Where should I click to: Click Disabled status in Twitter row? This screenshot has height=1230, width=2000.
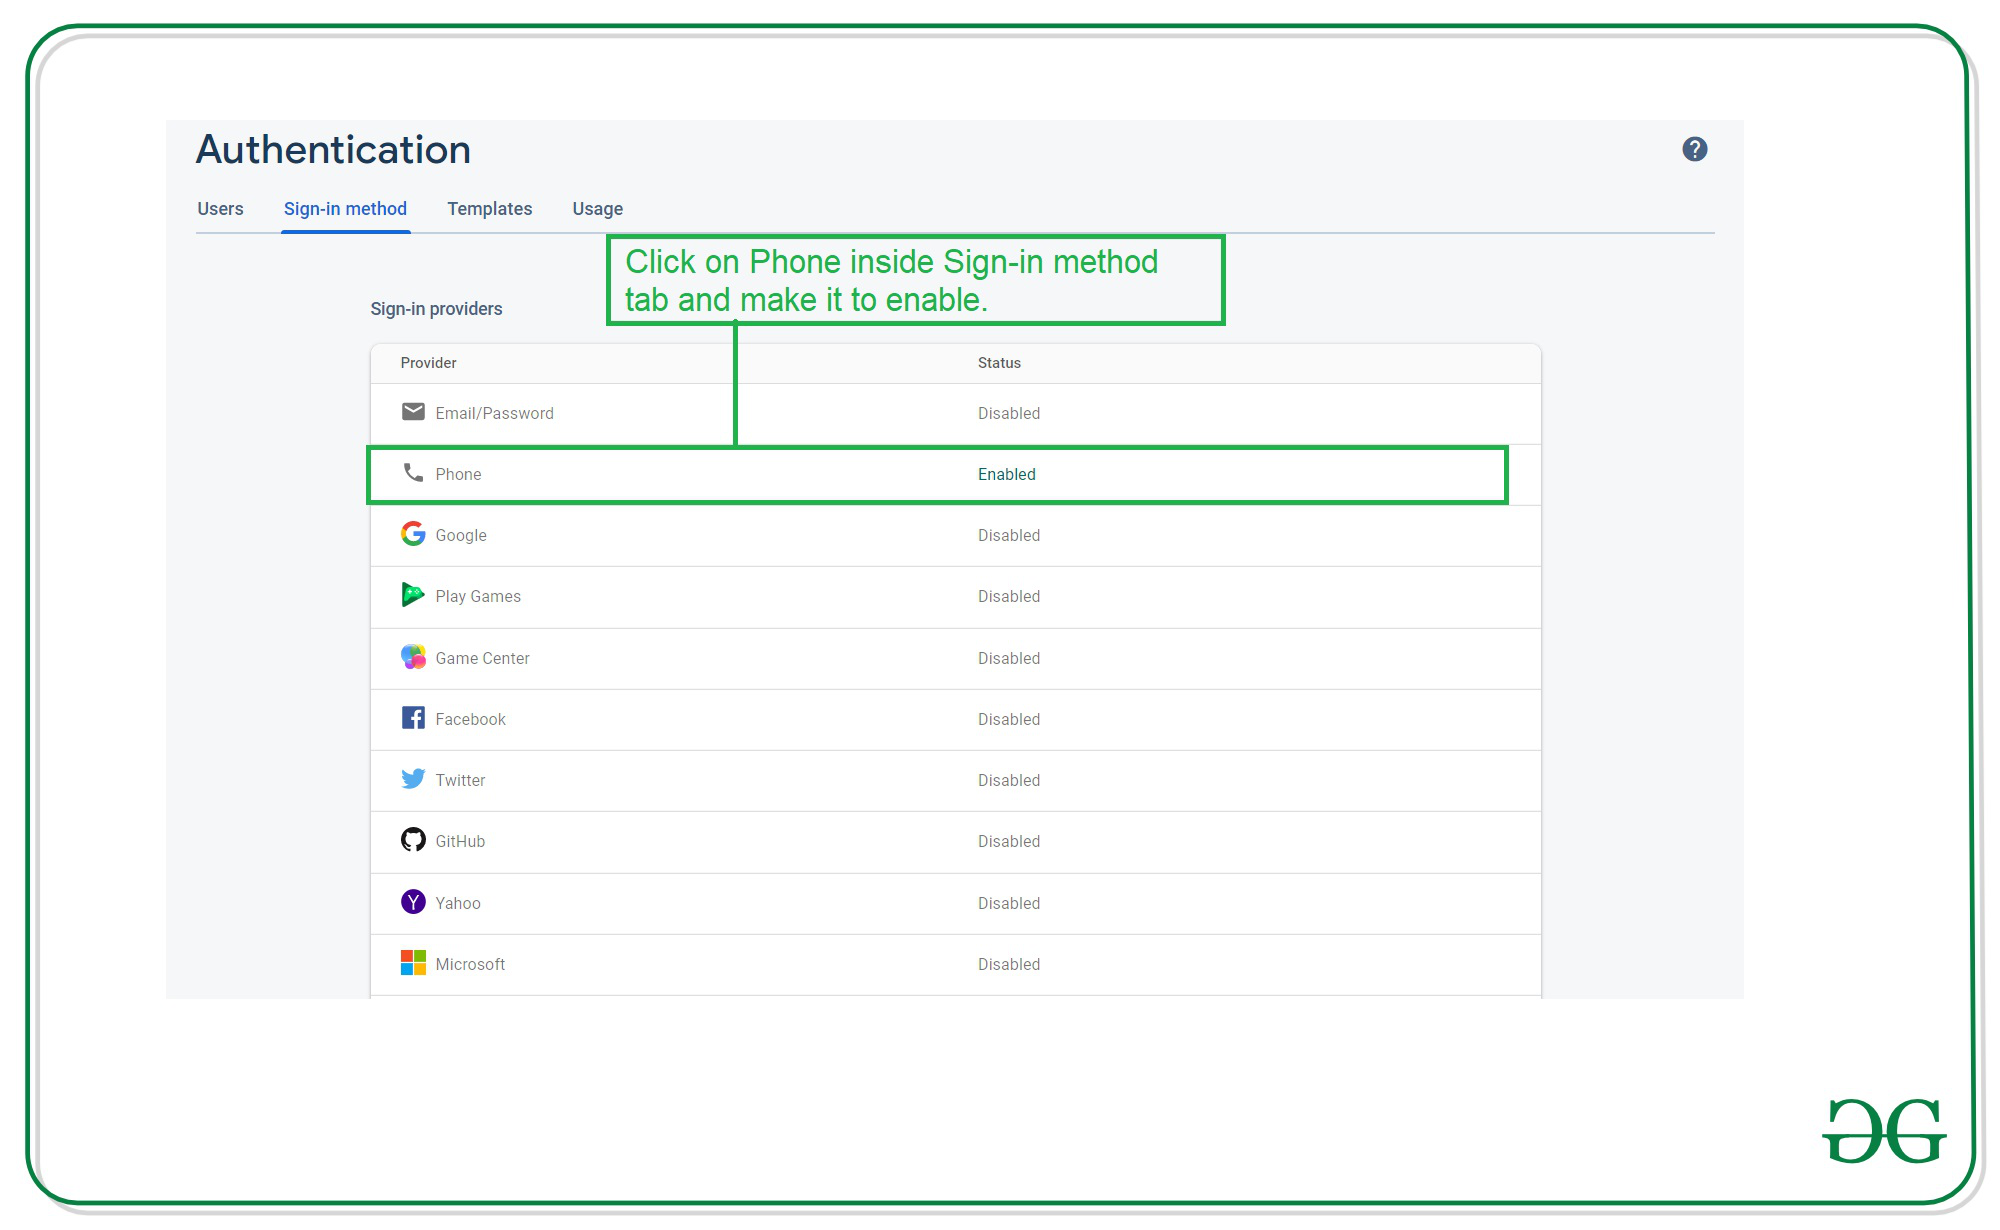[x=1009, y=780]
